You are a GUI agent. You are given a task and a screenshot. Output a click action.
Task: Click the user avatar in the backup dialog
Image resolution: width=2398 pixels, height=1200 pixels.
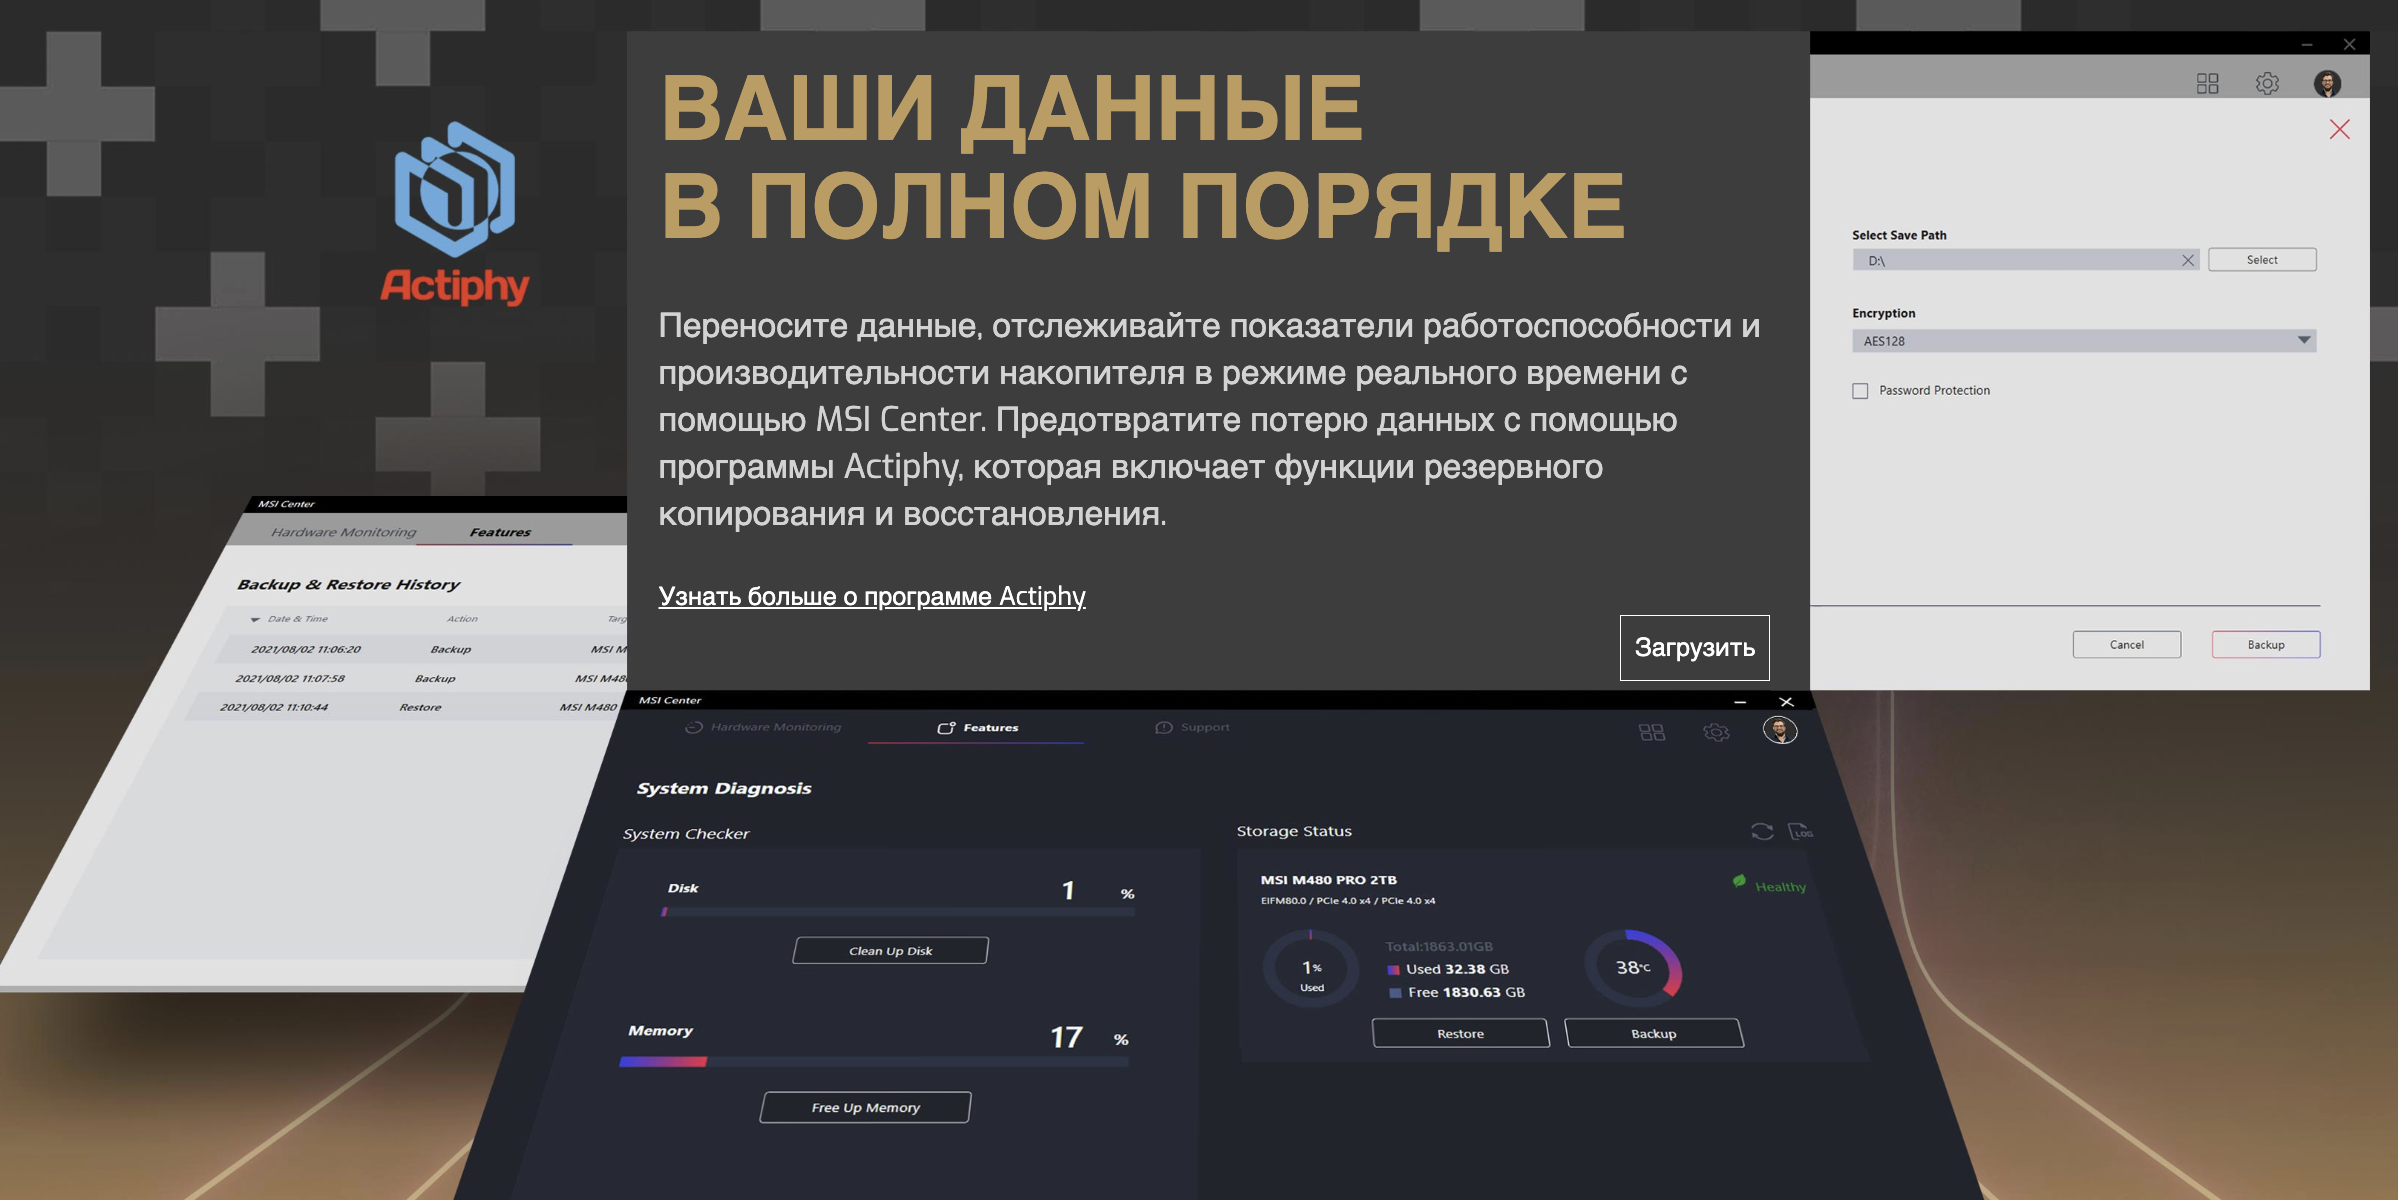(x=2327, y=84)
